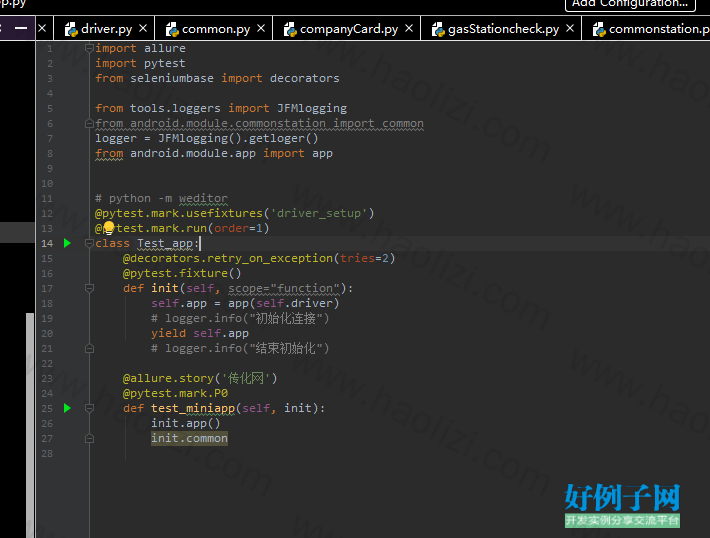Open Add Configuration button
The width and height of the screenshot is (710, 538).
[630, 4]
